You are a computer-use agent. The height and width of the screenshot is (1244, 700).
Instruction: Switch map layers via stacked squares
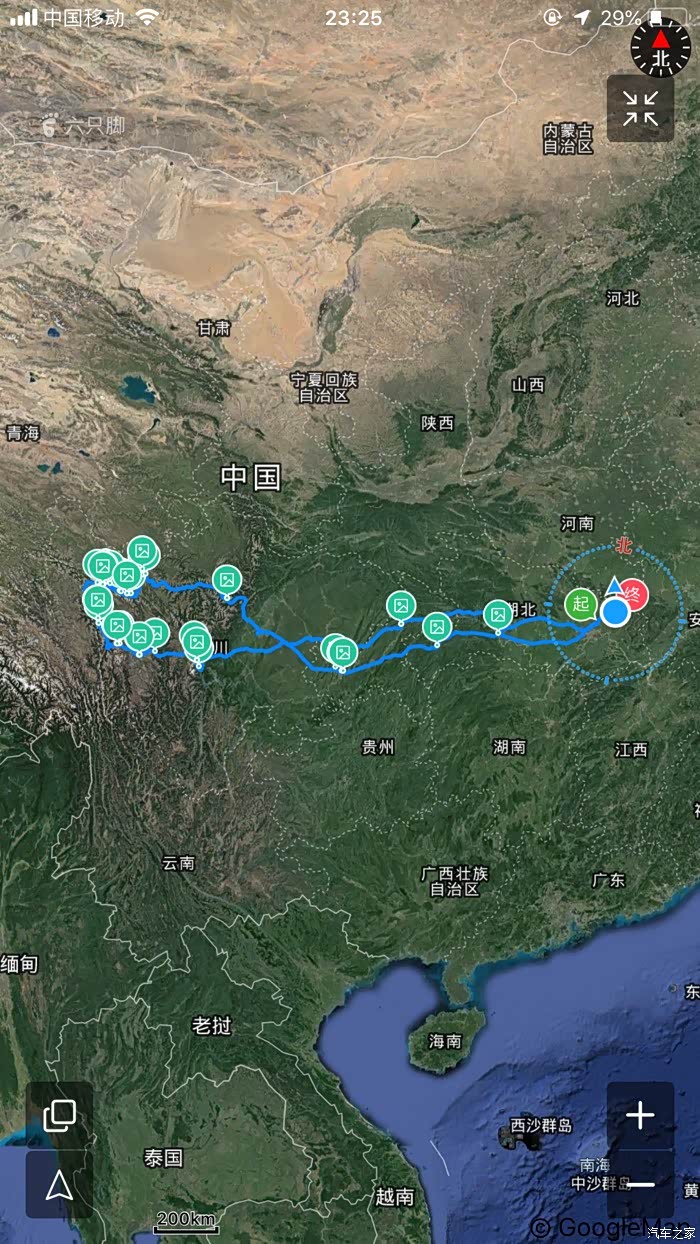click(59, 1114)
